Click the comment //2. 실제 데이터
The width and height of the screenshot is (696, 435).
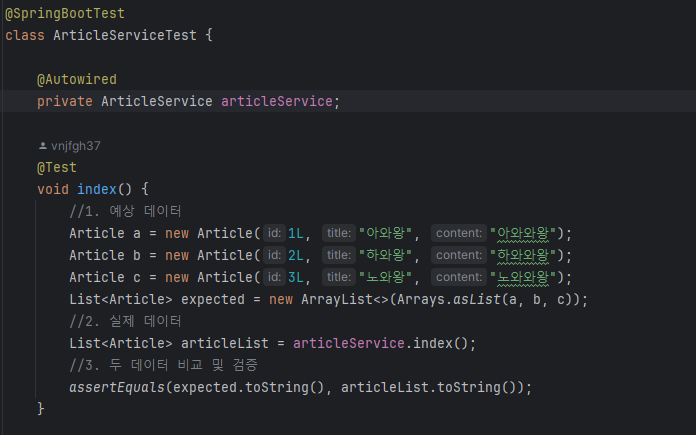click(125, 321)
